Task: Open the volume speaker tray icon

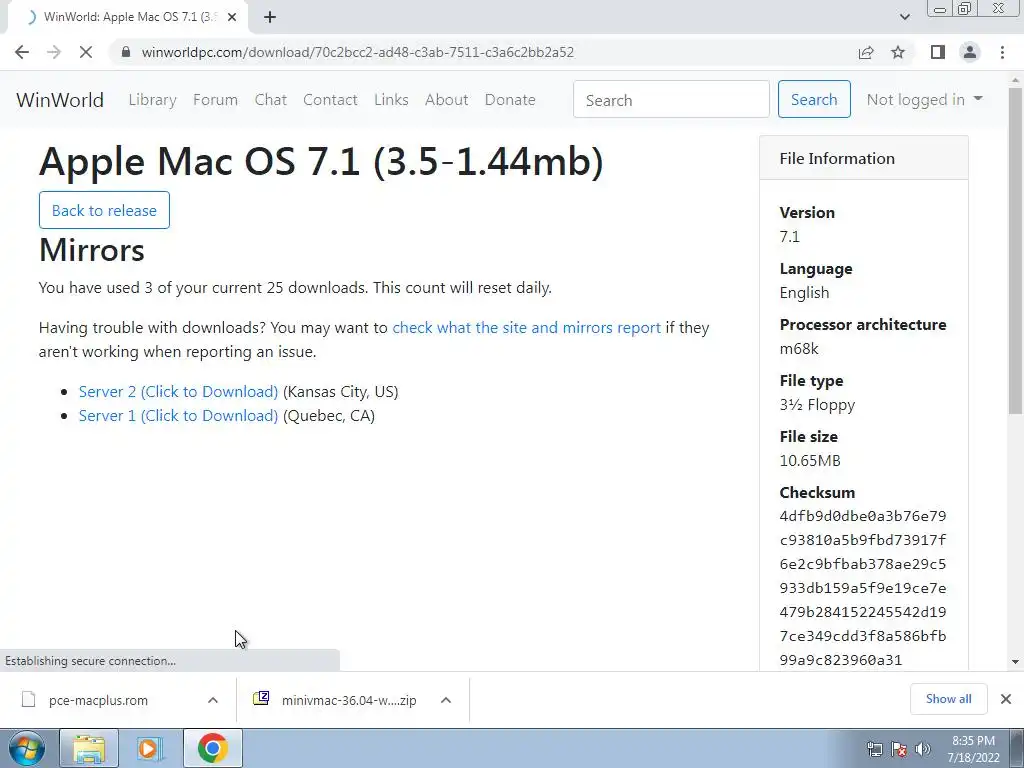Action: pos(923,749)
